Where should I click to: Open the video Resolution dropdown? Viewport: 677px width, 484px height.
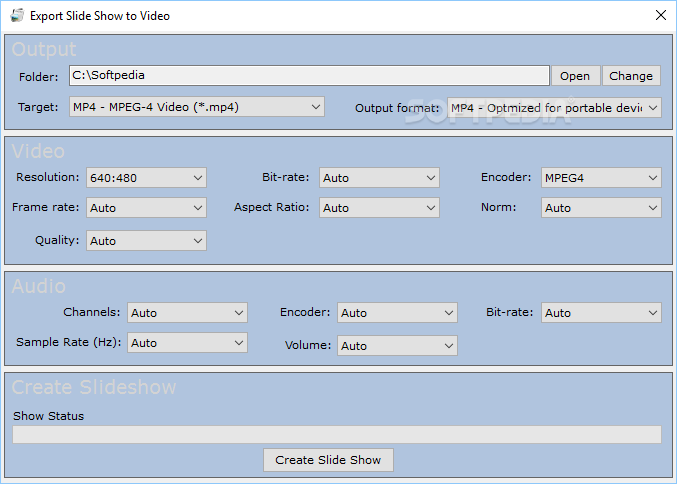(x=146, y=177)
